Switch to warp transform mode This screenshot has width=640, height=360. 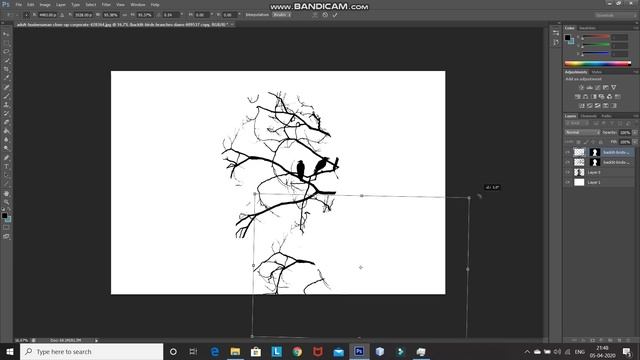tap(315, 15)
